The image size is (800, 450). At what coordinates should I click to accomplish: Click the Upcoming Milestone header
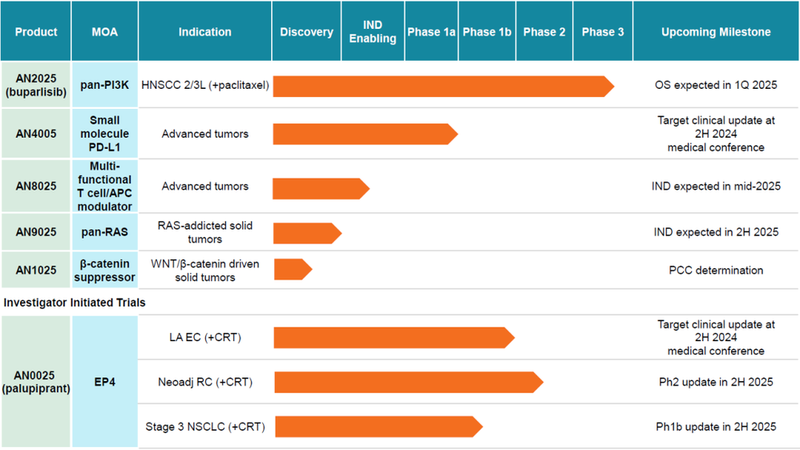coord(716,32)
